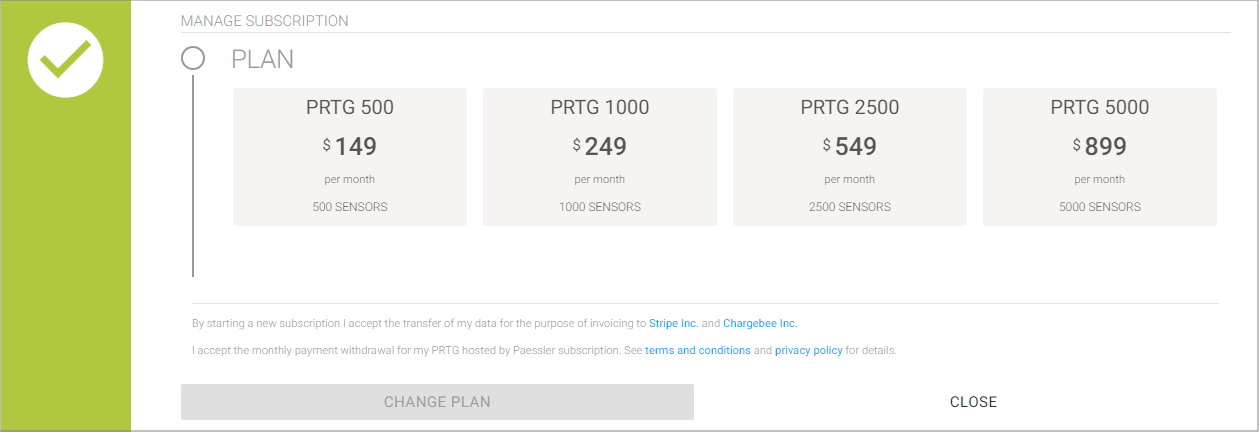
Task: Click the $549 per month price
Action: [x=850, y=147]
